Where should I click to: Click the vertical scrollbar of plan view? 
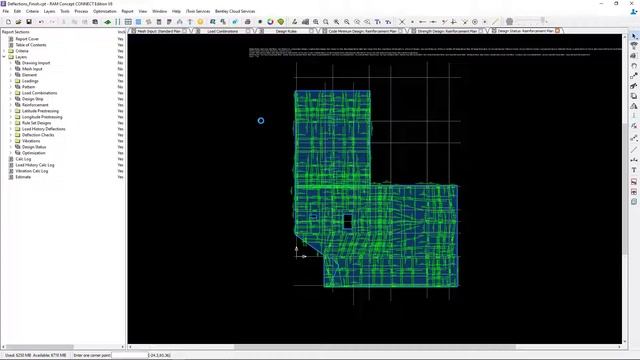(x=624, y=188)
